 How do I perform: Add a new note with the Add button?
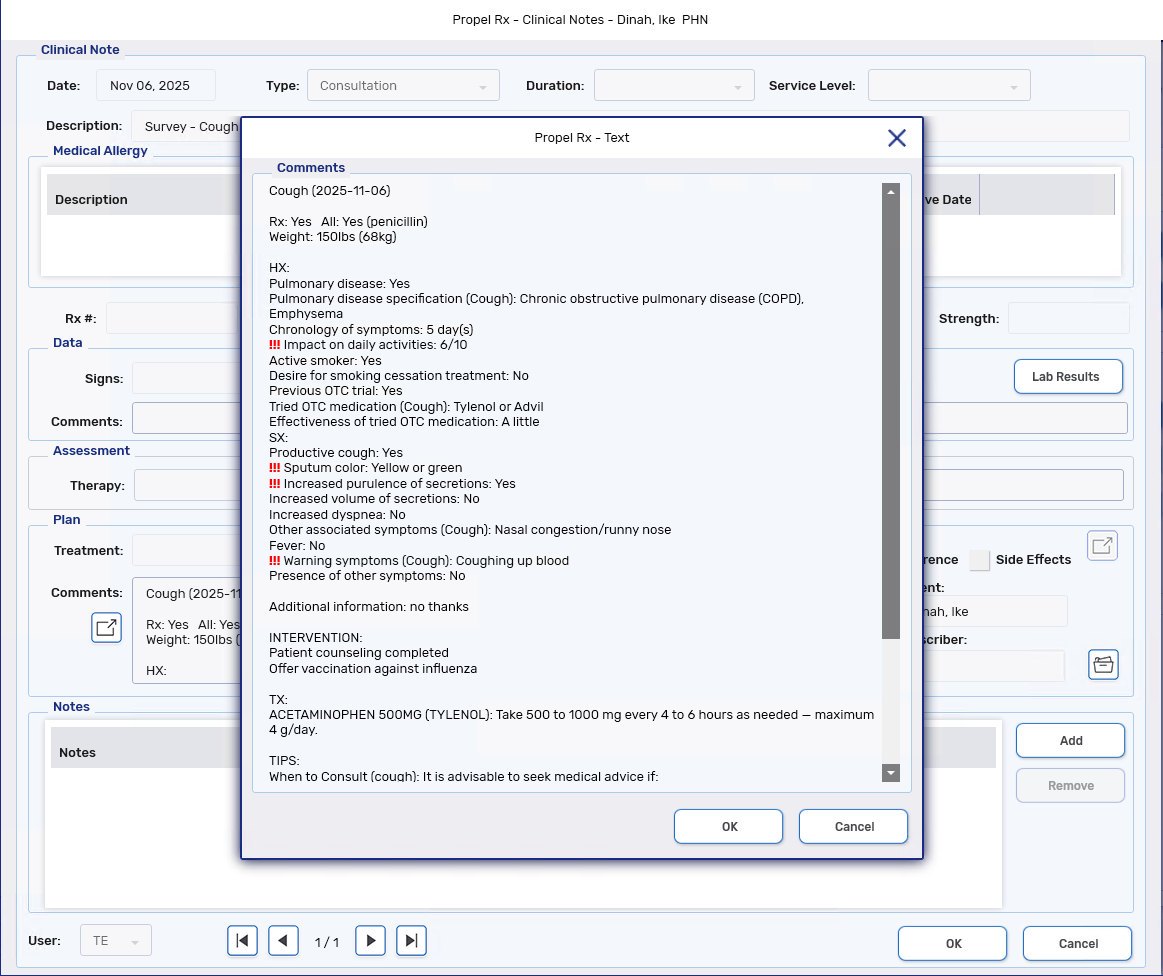pyautogui.click(x=1070, y=741)
